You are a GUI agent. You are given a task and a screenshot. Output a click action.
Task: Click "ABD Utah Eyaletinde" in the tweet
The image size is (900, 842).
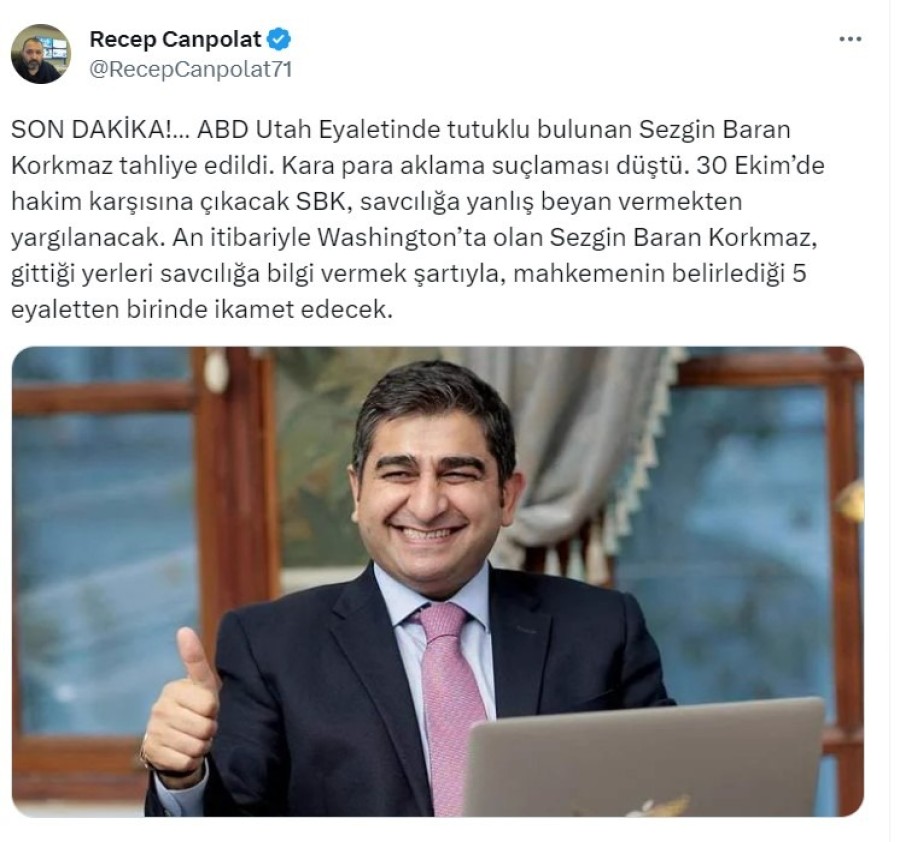coord(319,130)
